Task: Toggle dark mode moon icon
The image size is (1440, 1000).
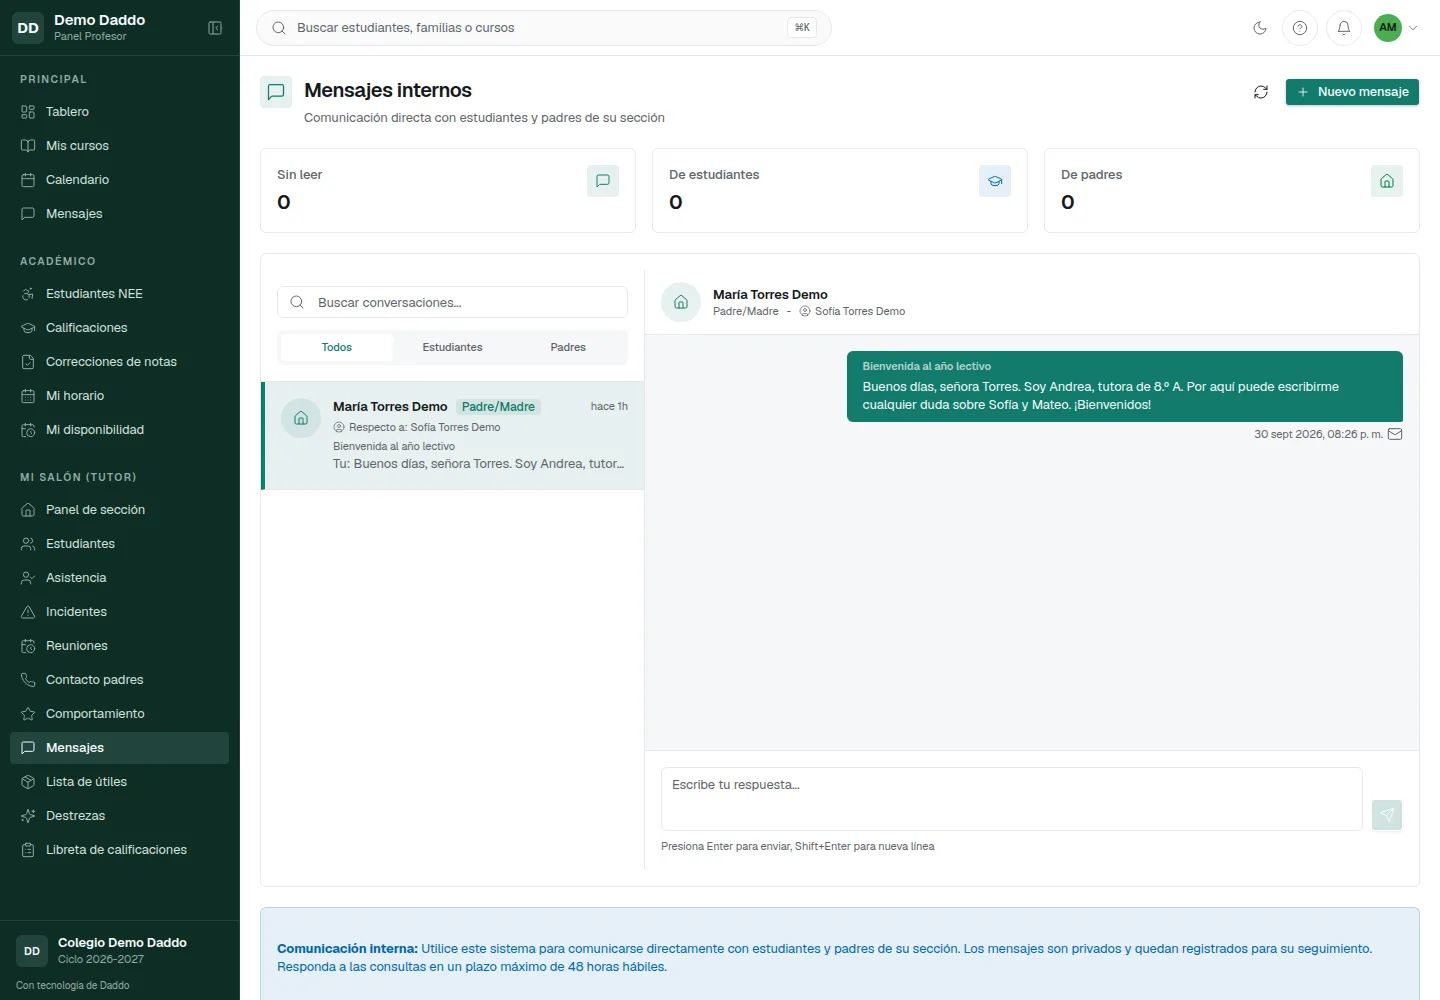Action: pos(1260,28)
